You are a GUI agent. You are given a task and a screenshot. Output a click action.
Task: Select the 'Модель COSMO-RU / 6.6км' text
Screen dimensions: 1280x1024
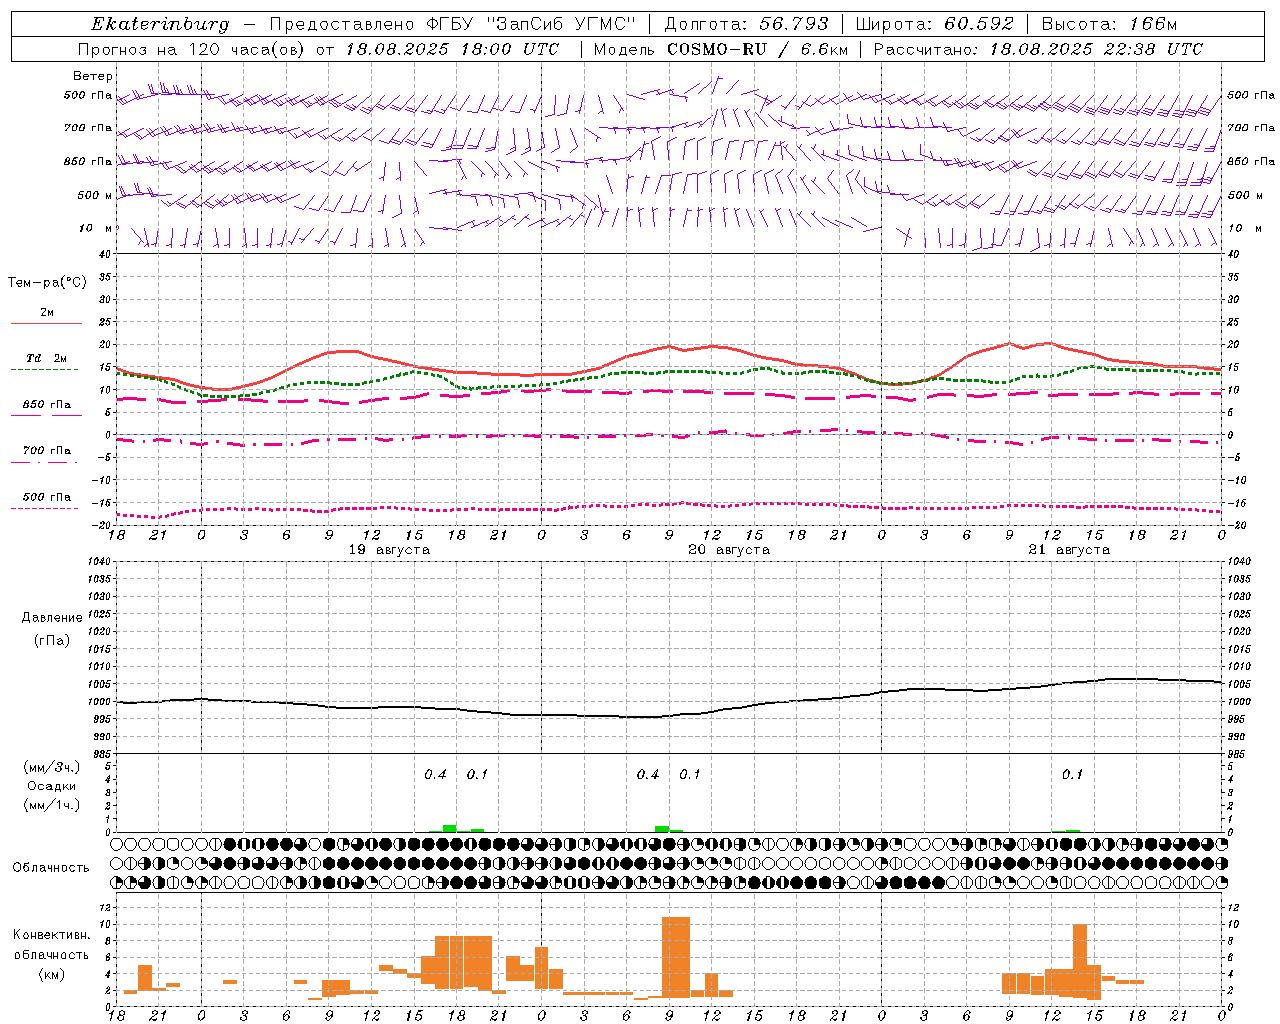[x=720, y=49]
